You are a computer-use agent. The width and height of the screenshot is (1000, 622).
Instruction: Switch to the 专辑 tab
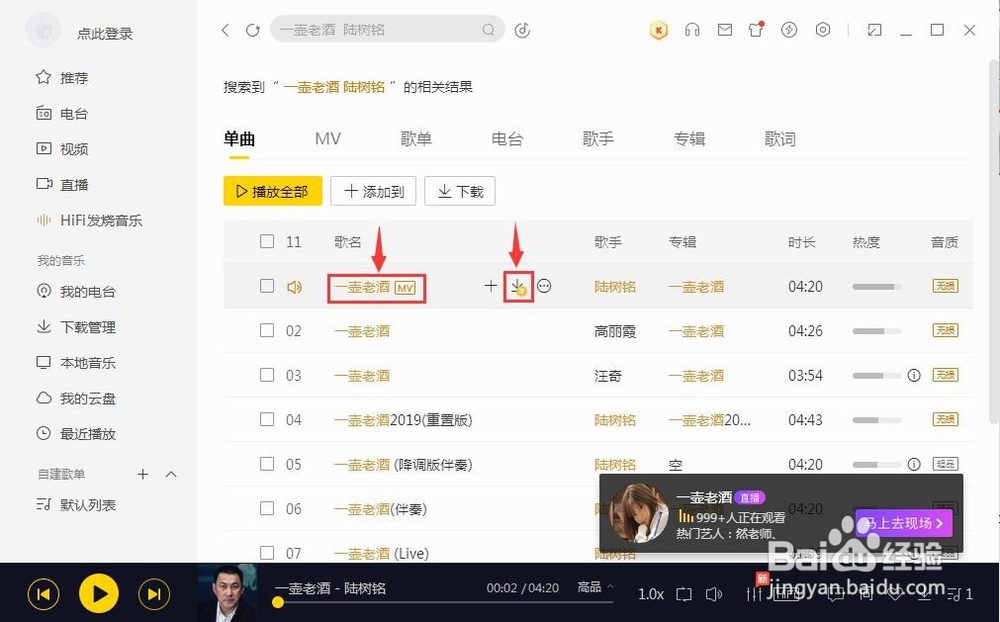(x=689, y=138)
